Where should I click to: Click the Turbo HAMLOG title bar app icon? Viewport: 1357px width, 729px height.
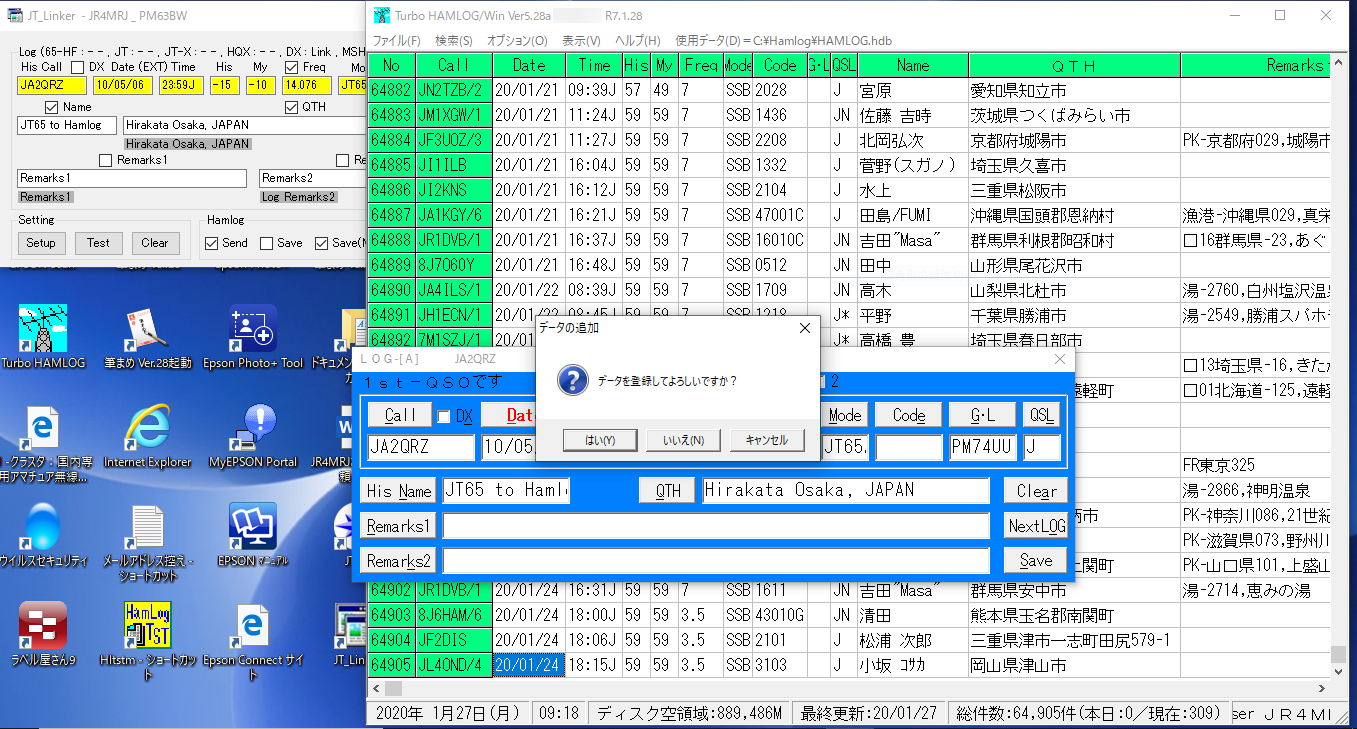click(381, 16)
